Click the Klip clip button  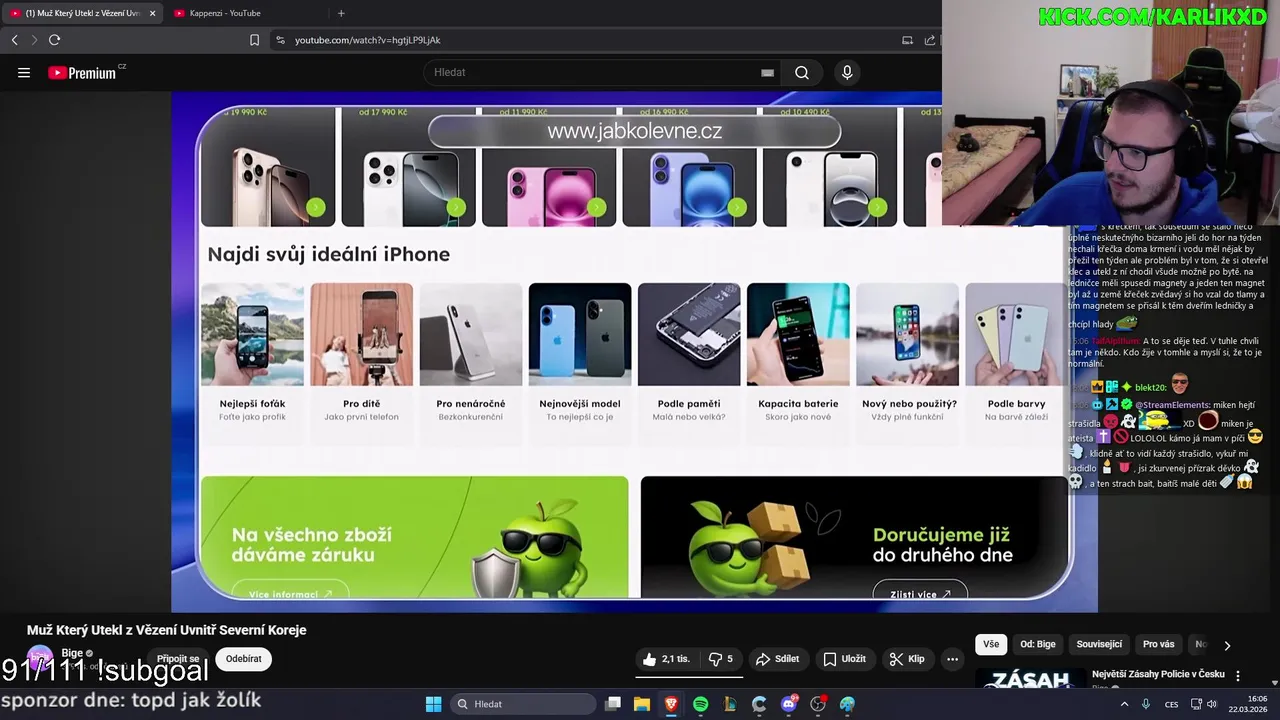click(x=906, y=659)
